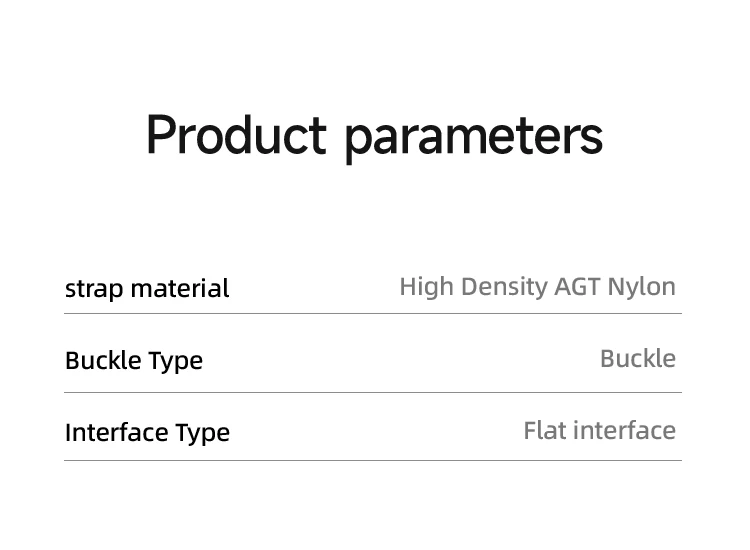Click the Flat interface value

pyautogui.click(x=600, y=430)
